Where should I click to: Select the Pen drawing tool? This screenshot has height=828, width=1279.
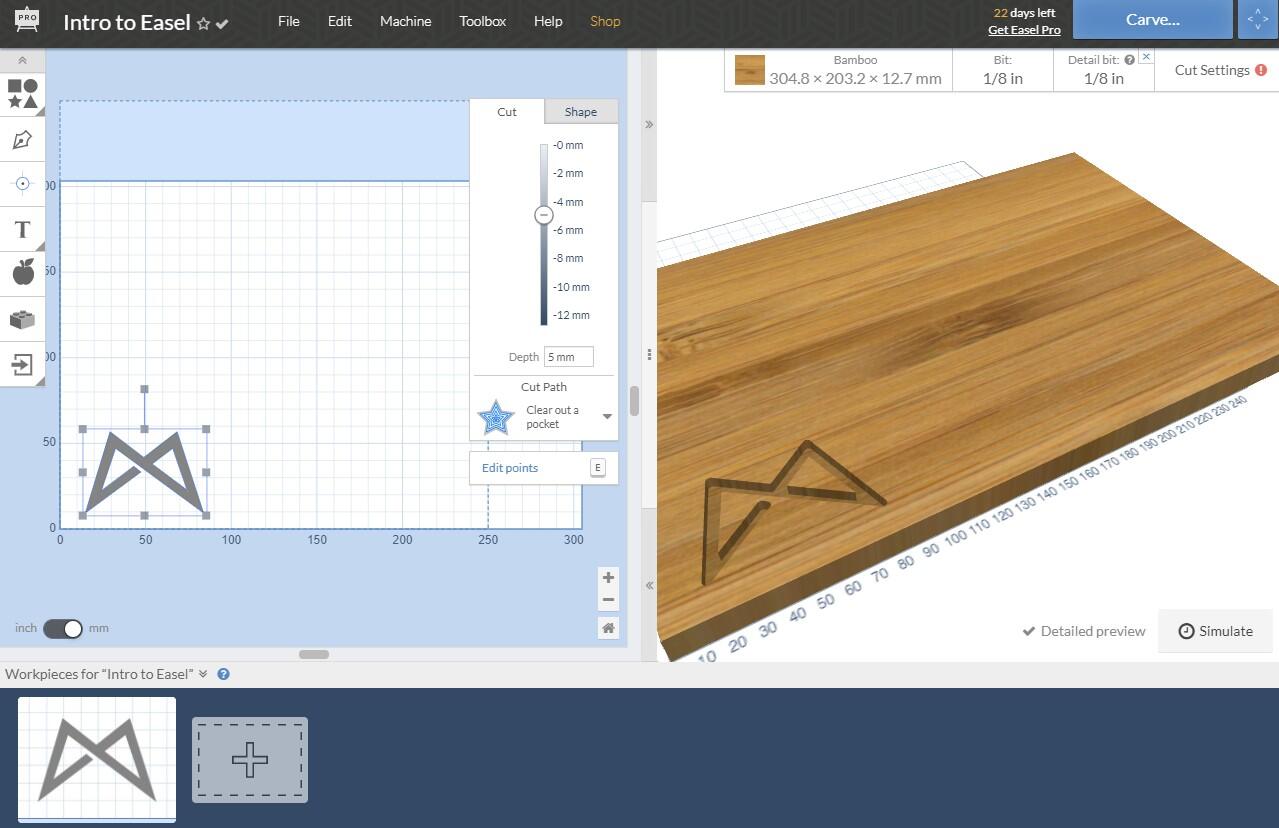point(22,140)
